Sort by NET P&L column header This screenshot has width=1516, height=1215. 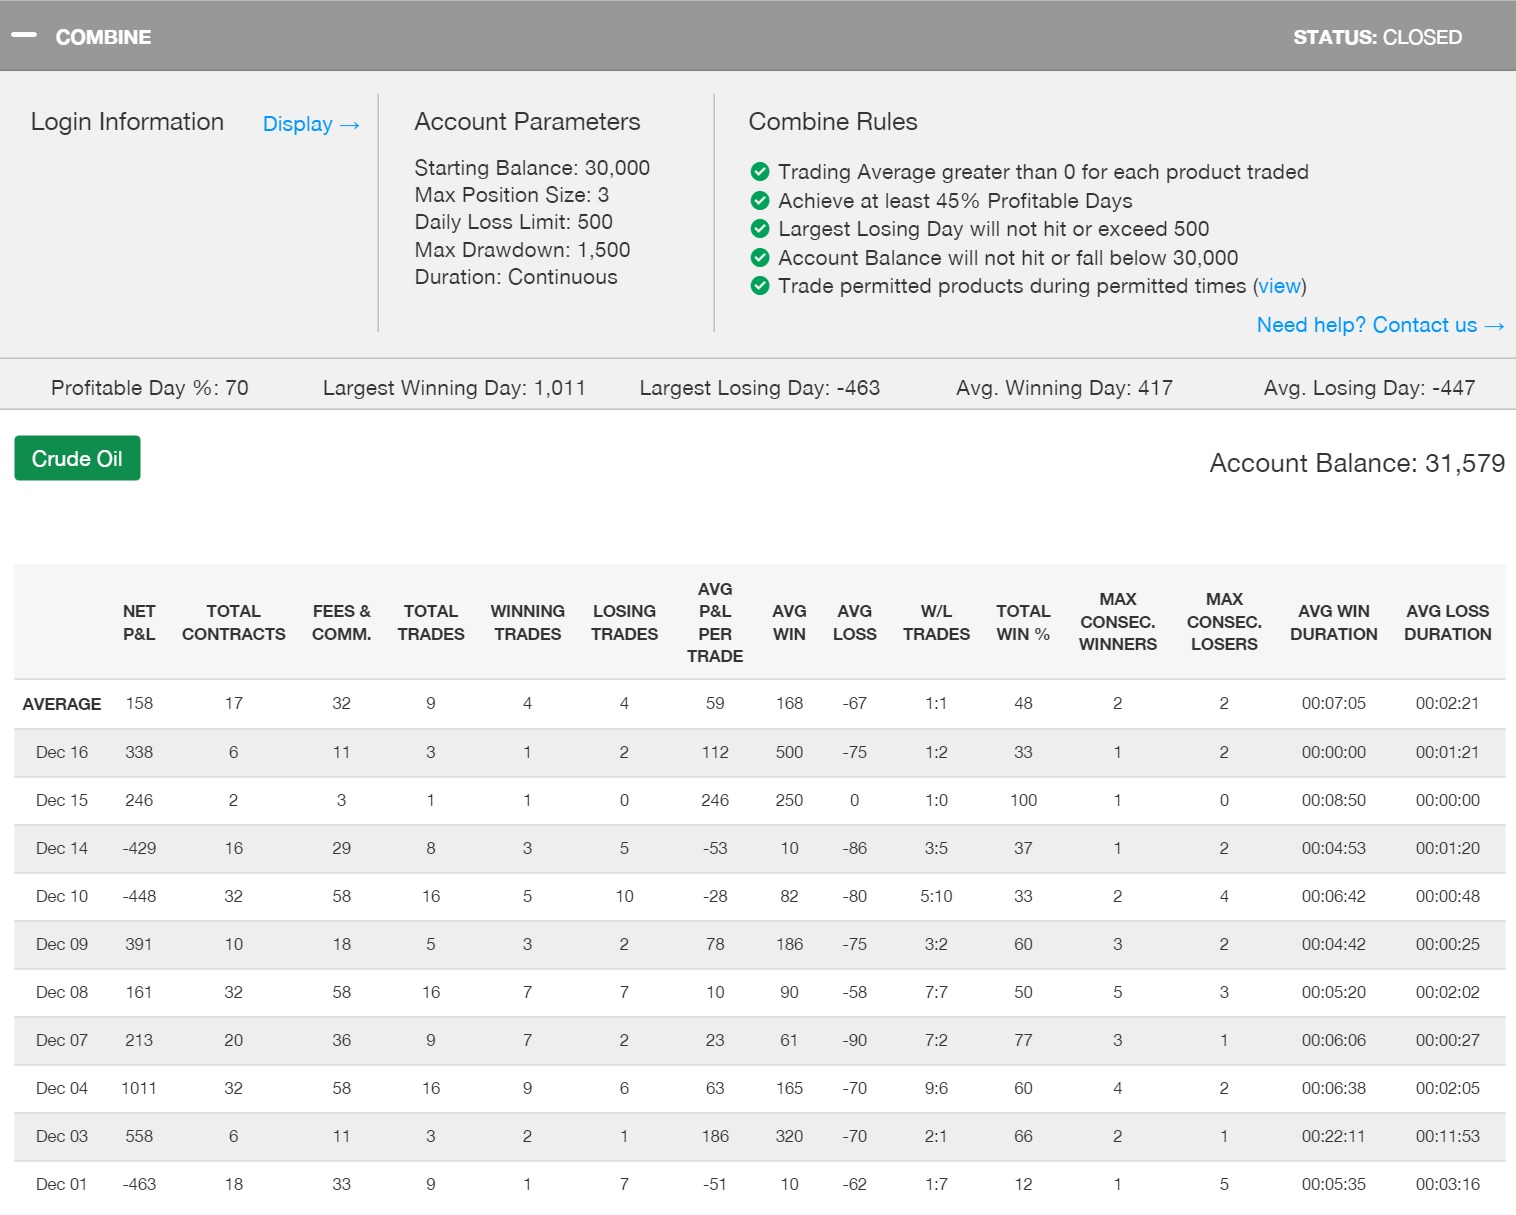[139, 622]
